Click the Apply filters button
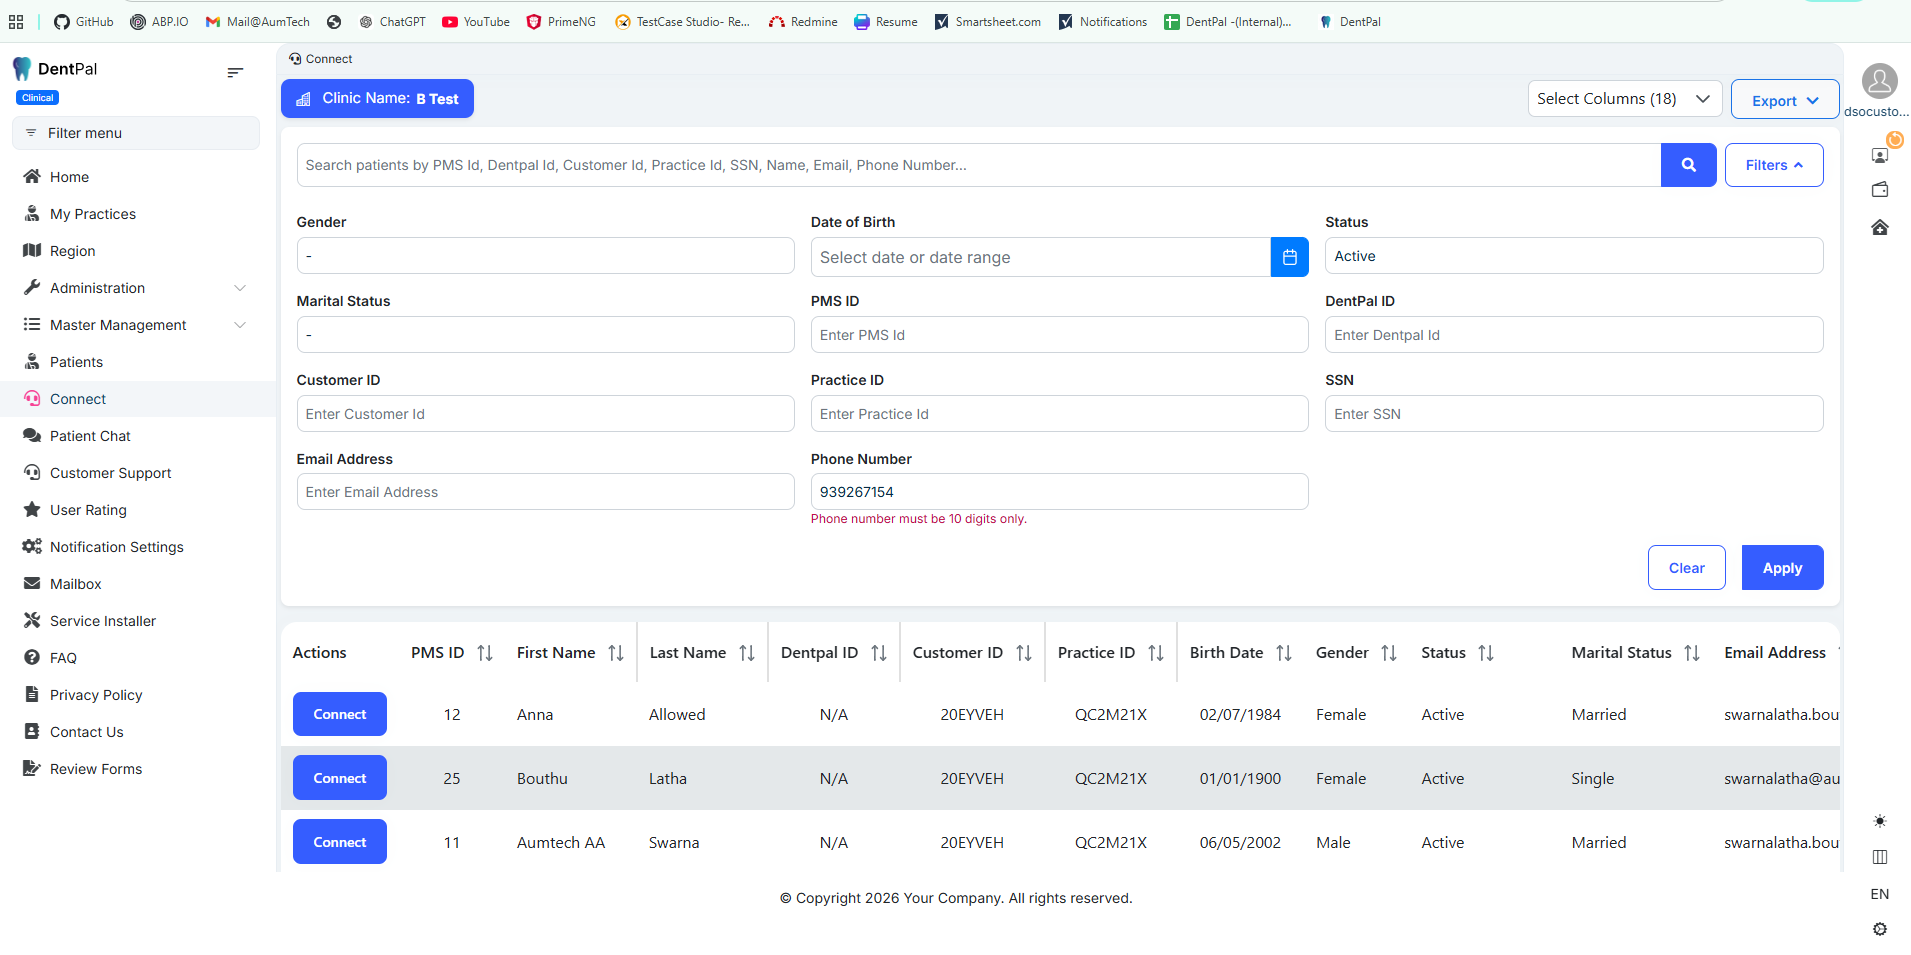Screen dimensions: 1911x955 (x=1781, y=568)
